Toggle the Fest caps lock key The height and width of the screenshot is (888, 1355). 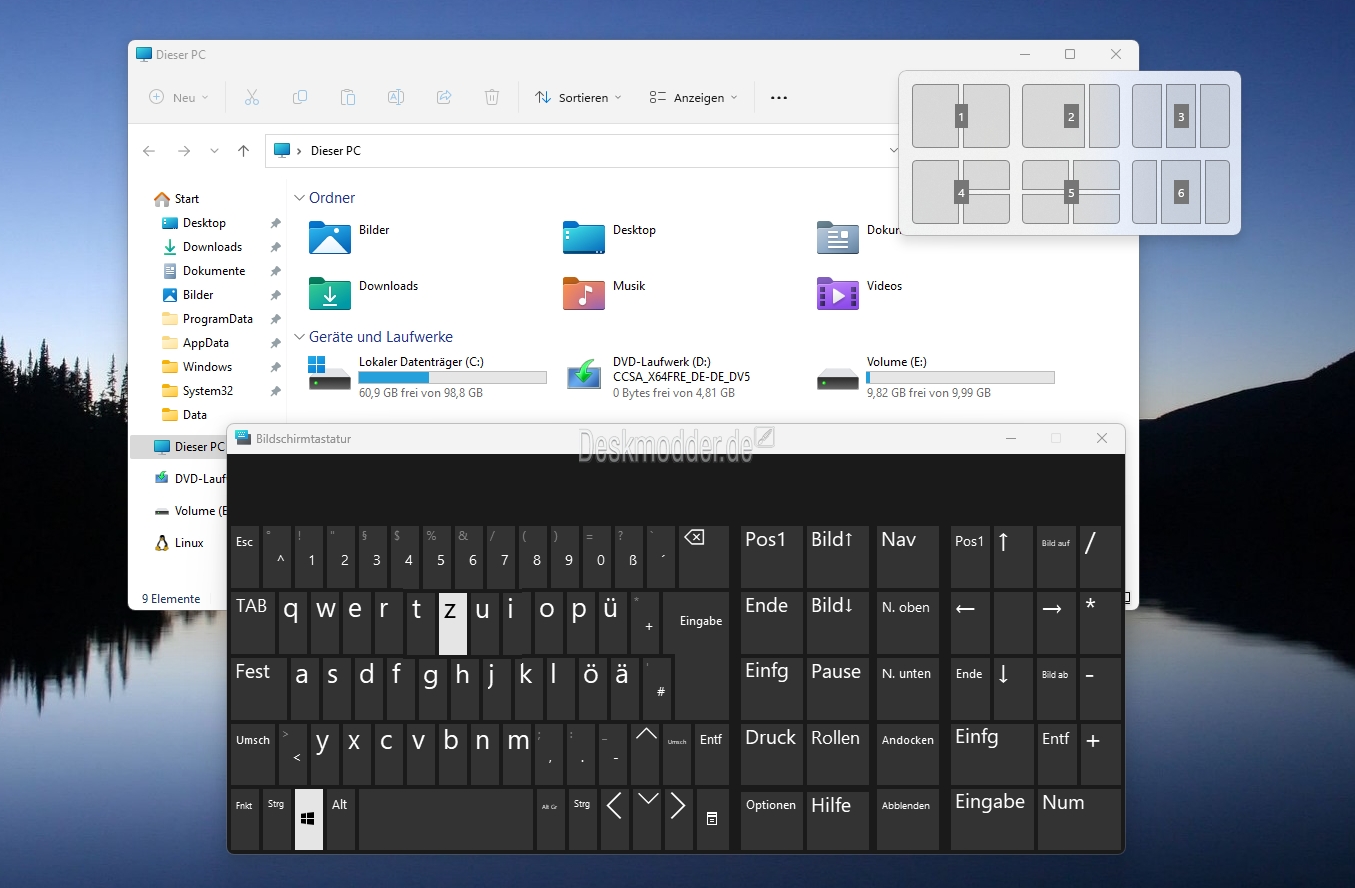pos(258,688)
